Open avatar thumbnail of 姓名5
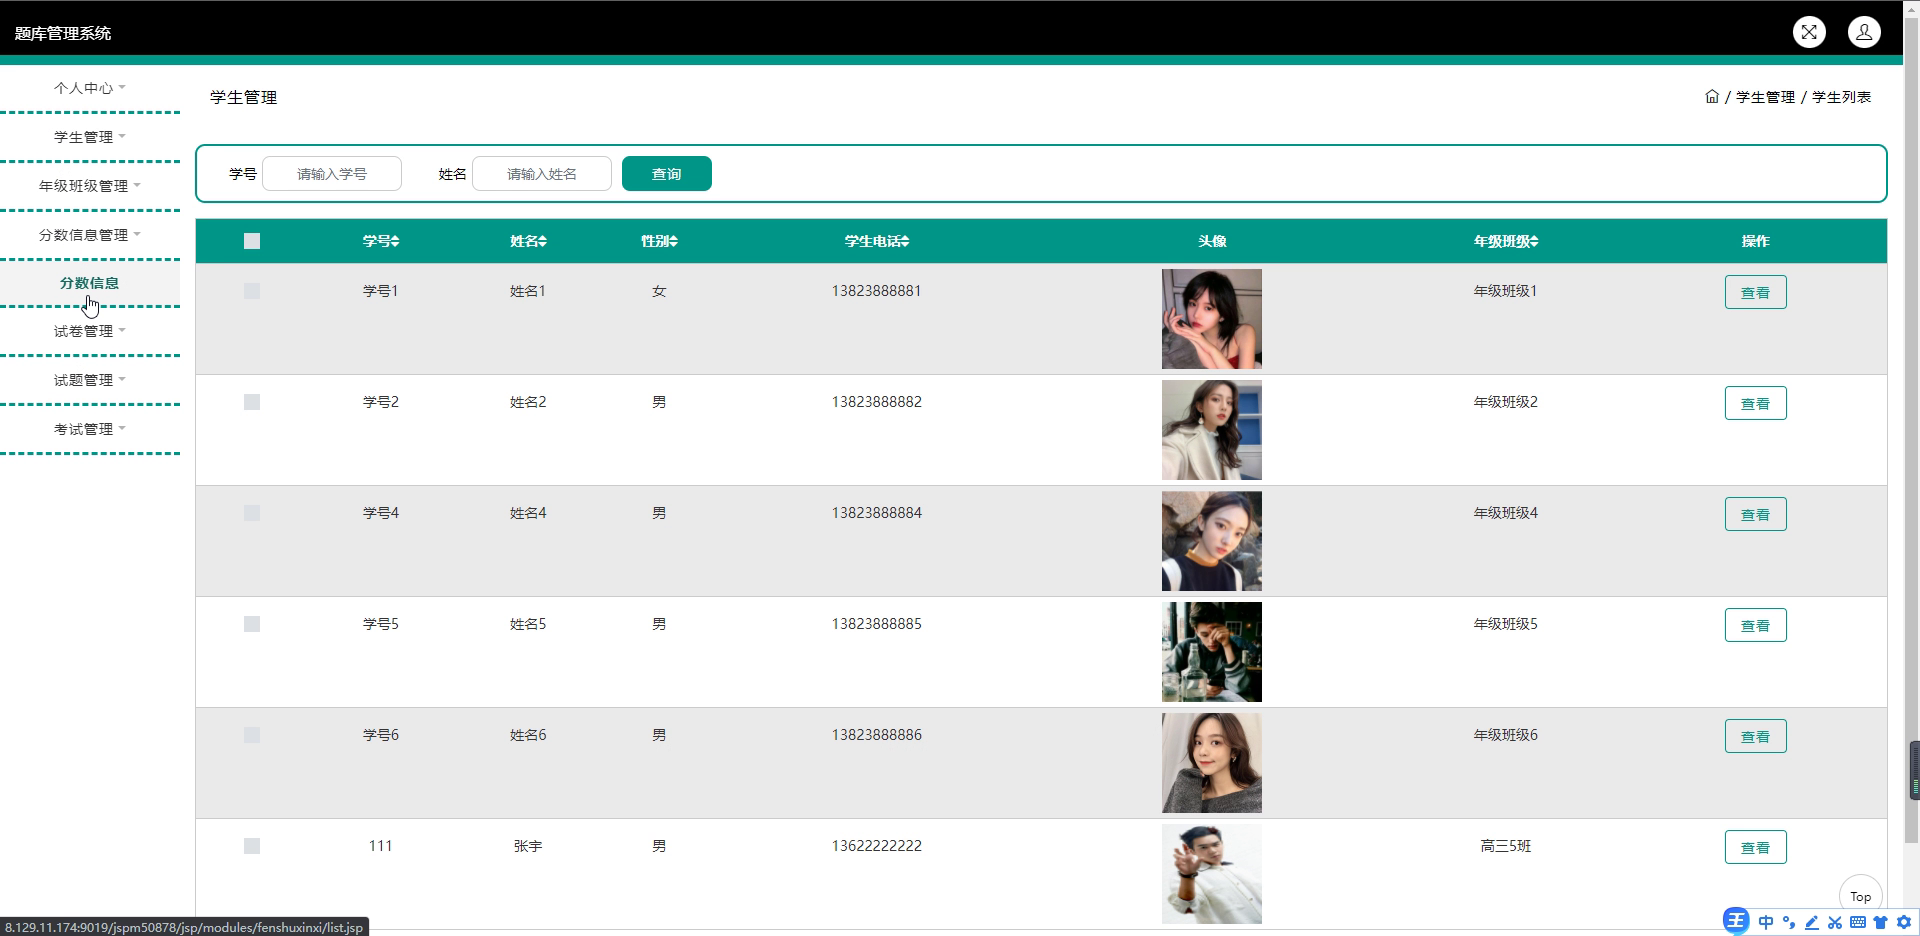 [1211, 652]
